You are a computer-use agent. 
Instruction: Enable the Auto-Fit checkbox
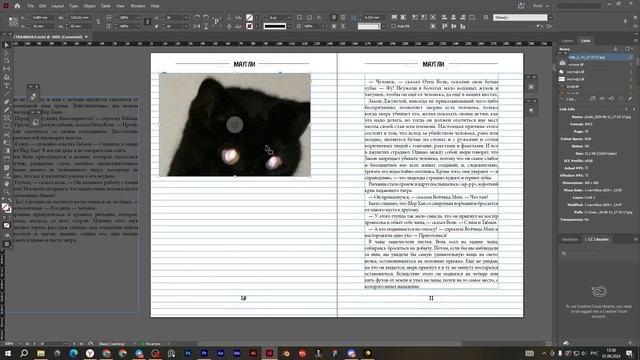(x=393, y=26)
